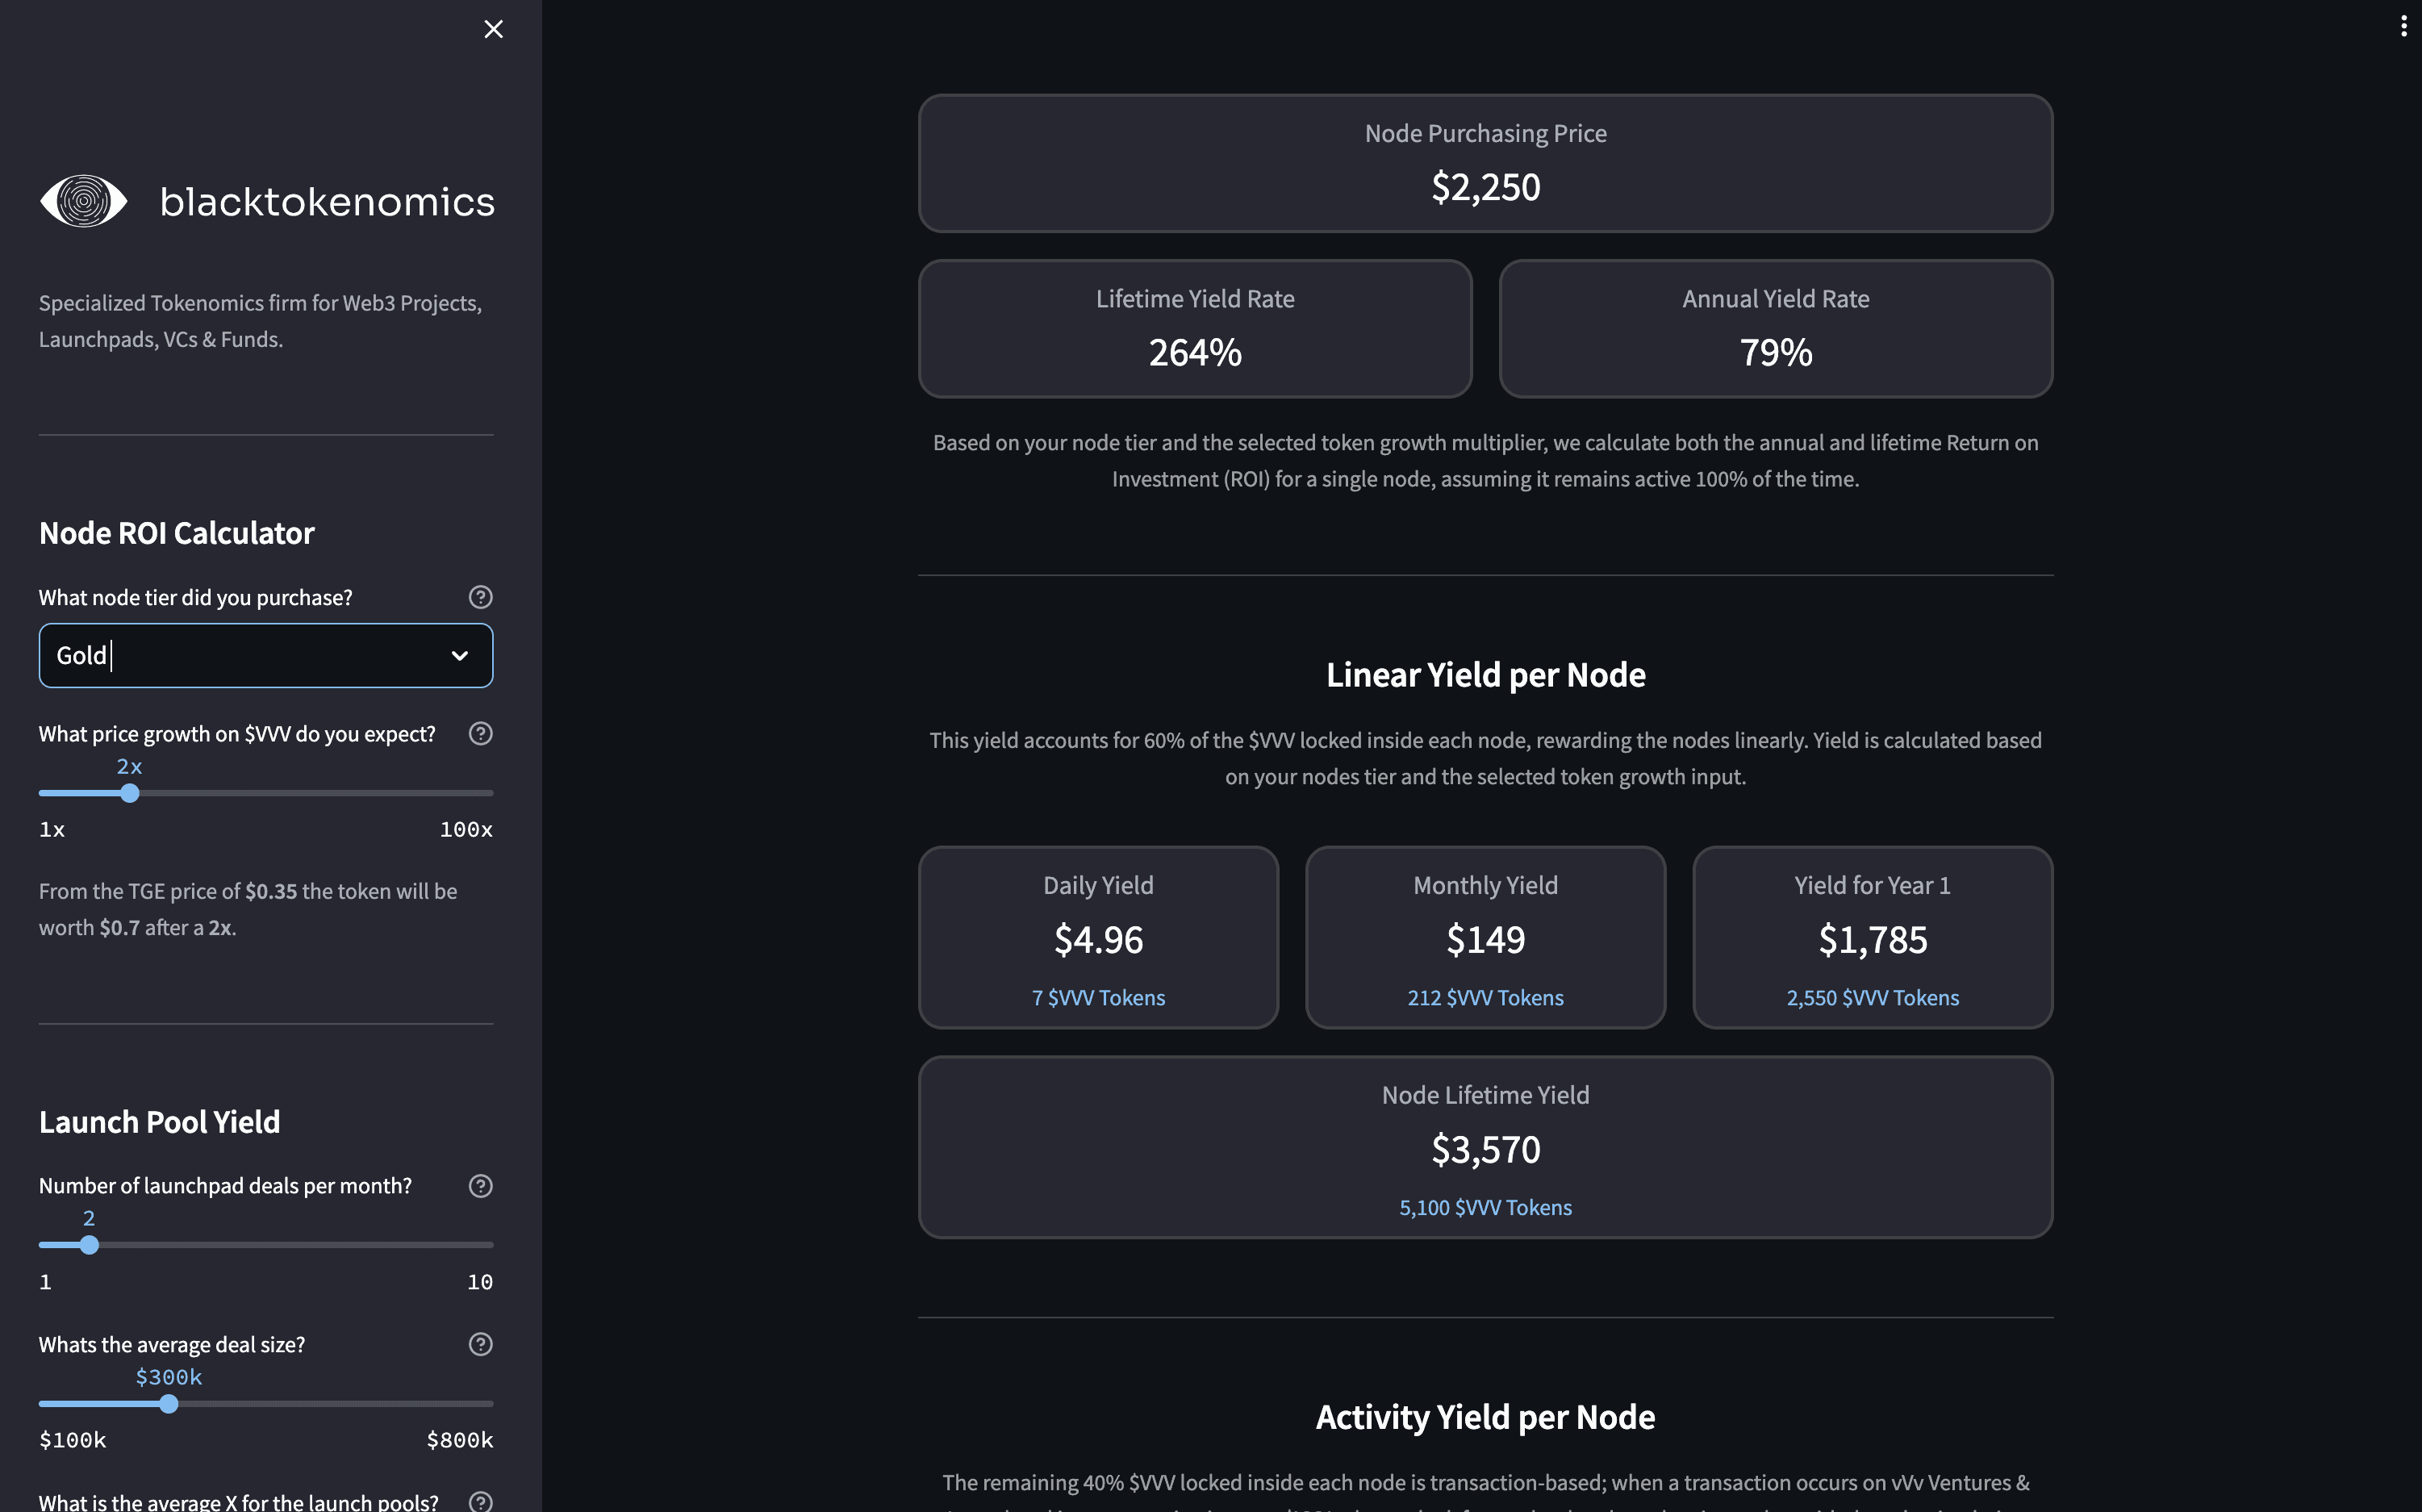The image size is (2422, 1512).
Task: Click the blacktokenomics brand name text
Action: [x=327, y=201]
